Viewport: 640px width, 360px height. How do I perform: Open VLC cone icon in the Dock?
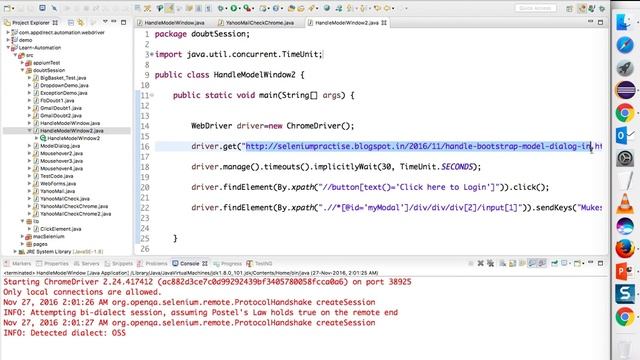[x=624, y=203]
